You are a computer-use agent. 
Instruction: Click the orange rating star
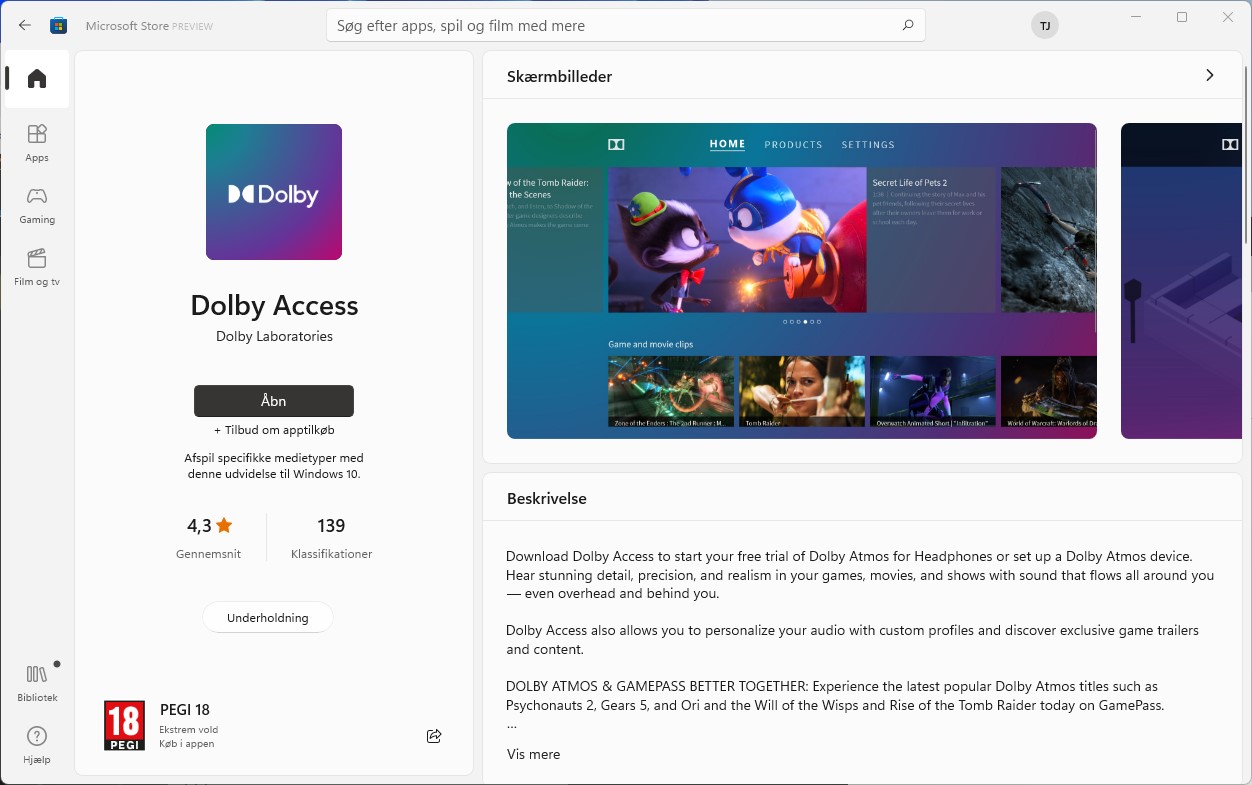point(224,525)
